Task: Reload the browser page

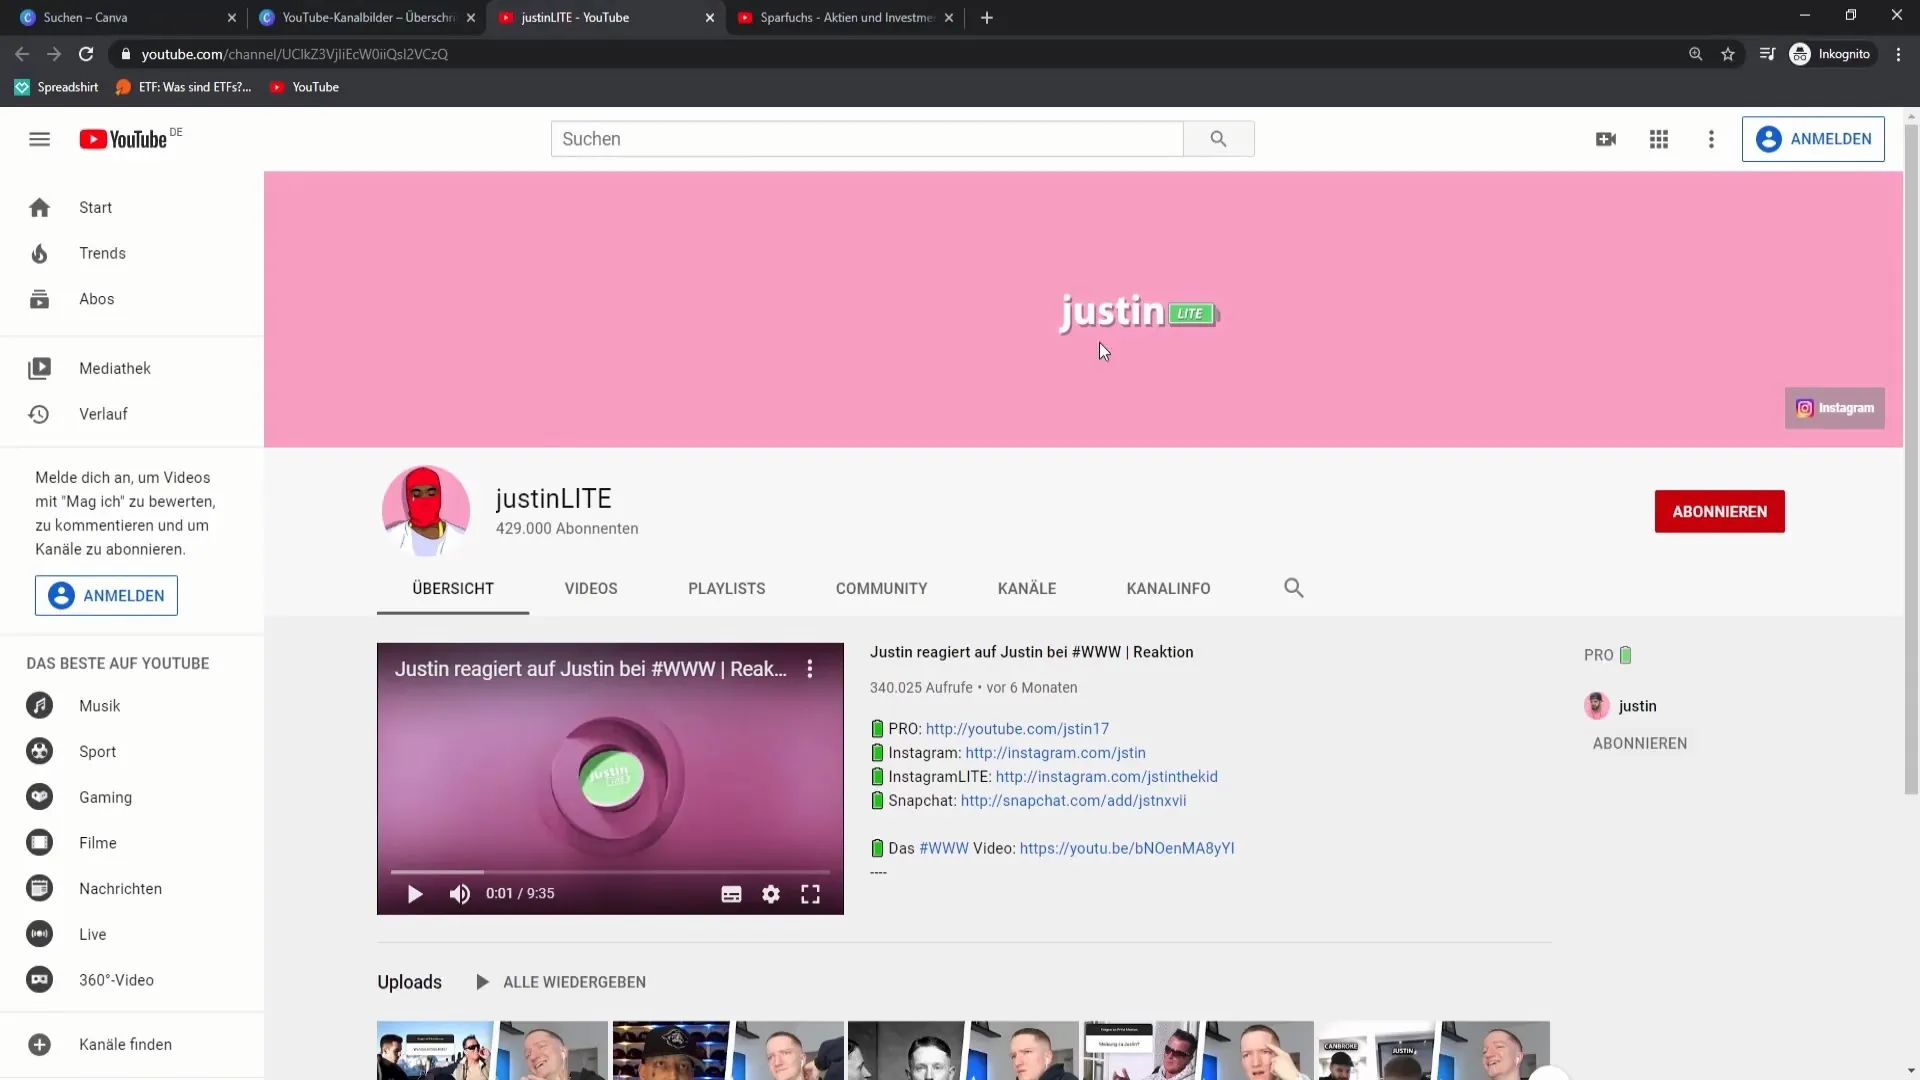Action: [x=86, y=54]
